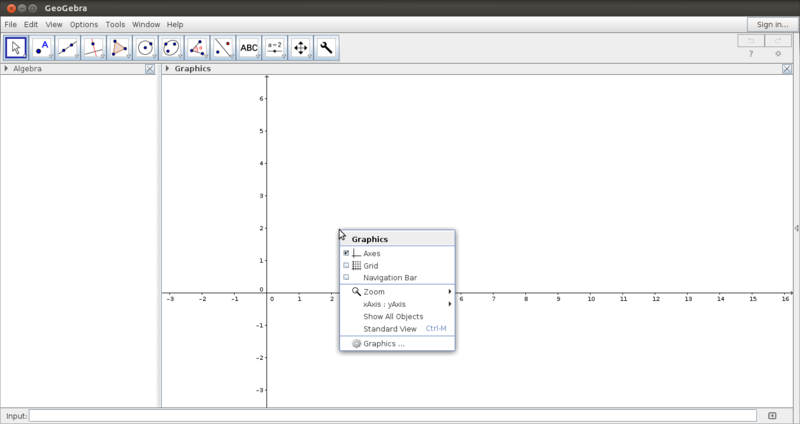Open dropdown arrow of Polygon tool
The width and height of the screenshot is (800, 424).
pyautogui.click(x=129, y=57)
